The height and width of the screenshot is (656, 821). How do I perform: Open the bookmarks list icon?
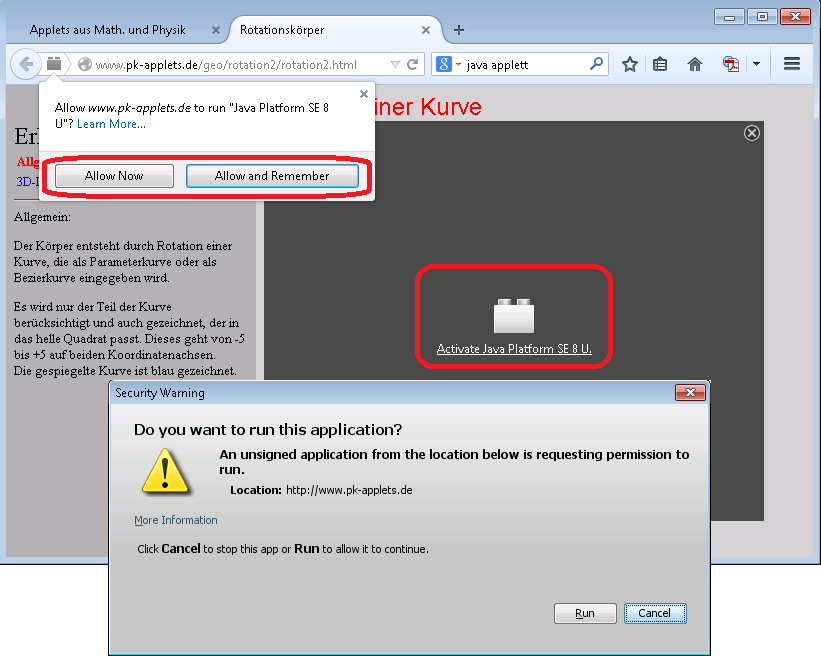tap(660, 64)
